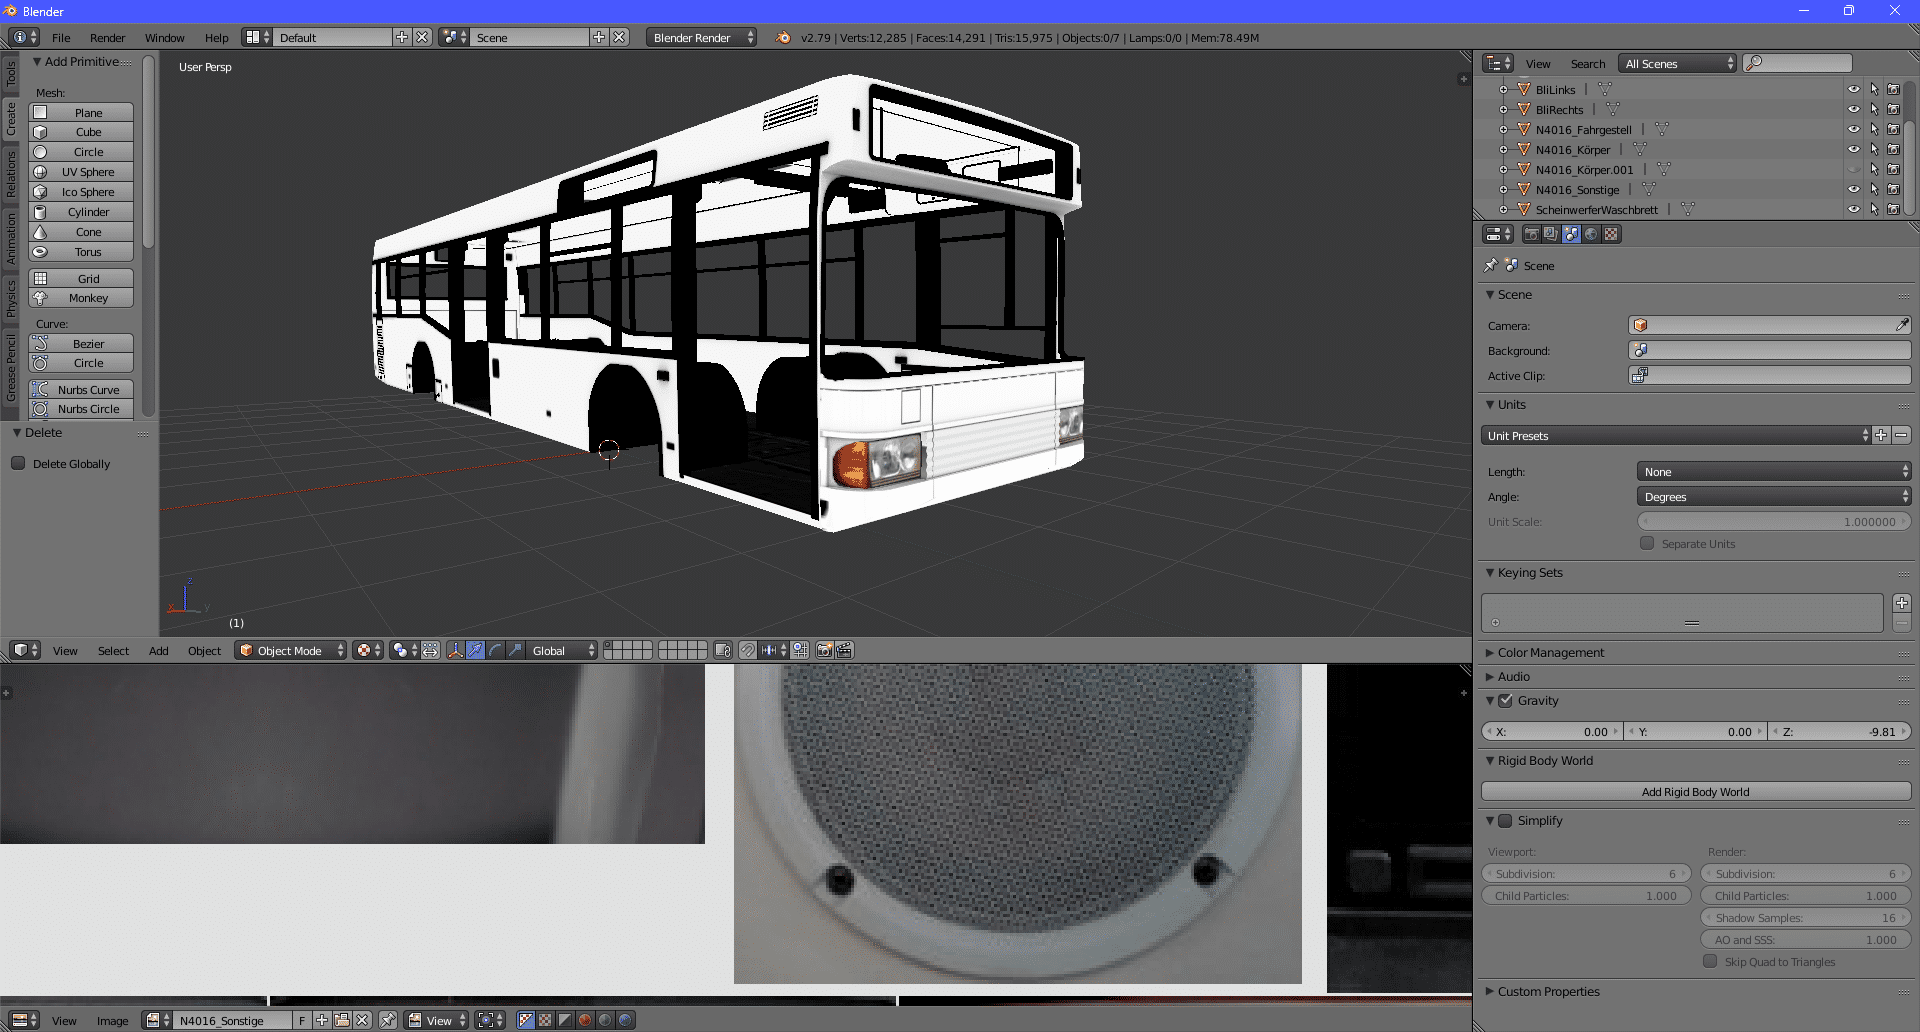This screenshot has width=1920, height=1032.
Task: Open the Object Mode dropdown
Action: pyautogui.click(x=290, y=650)
